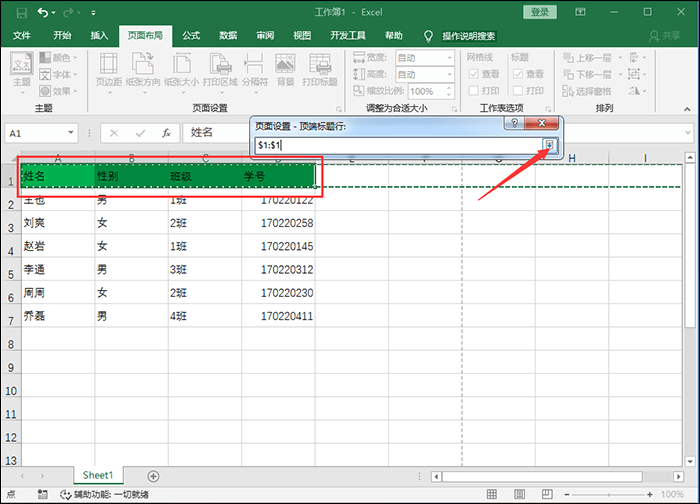The image size is (700, 504).
Task: Click zoom in plus button
Action: pyautogui.click(x=650, y=494)
